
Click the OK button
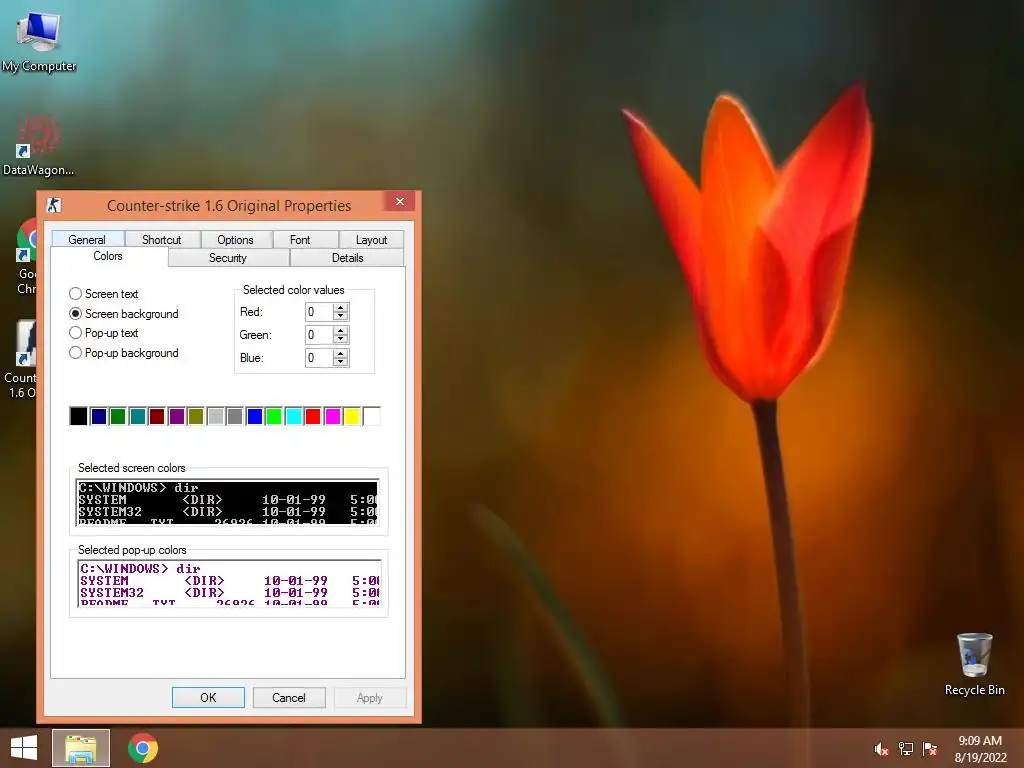208,697
